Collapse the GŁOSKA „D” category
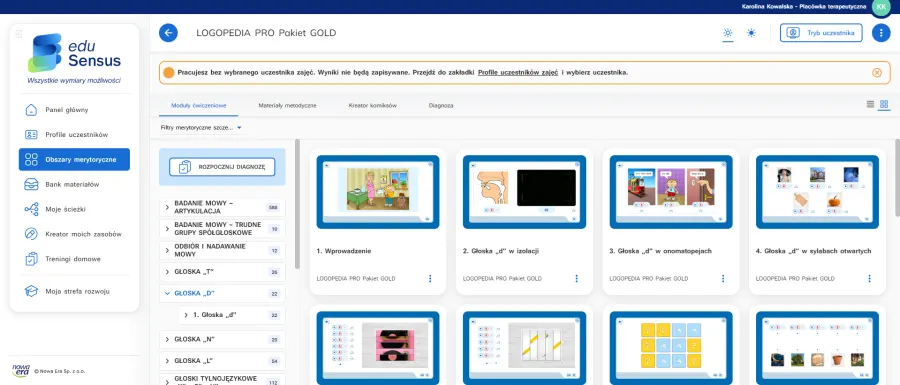This screenshot has width=900, height=385. [222, 294]
